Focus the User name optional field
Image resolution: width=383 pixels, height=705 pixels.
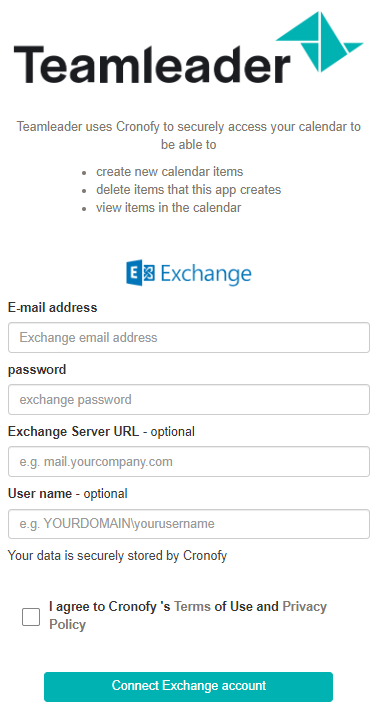tap(189, 524)
